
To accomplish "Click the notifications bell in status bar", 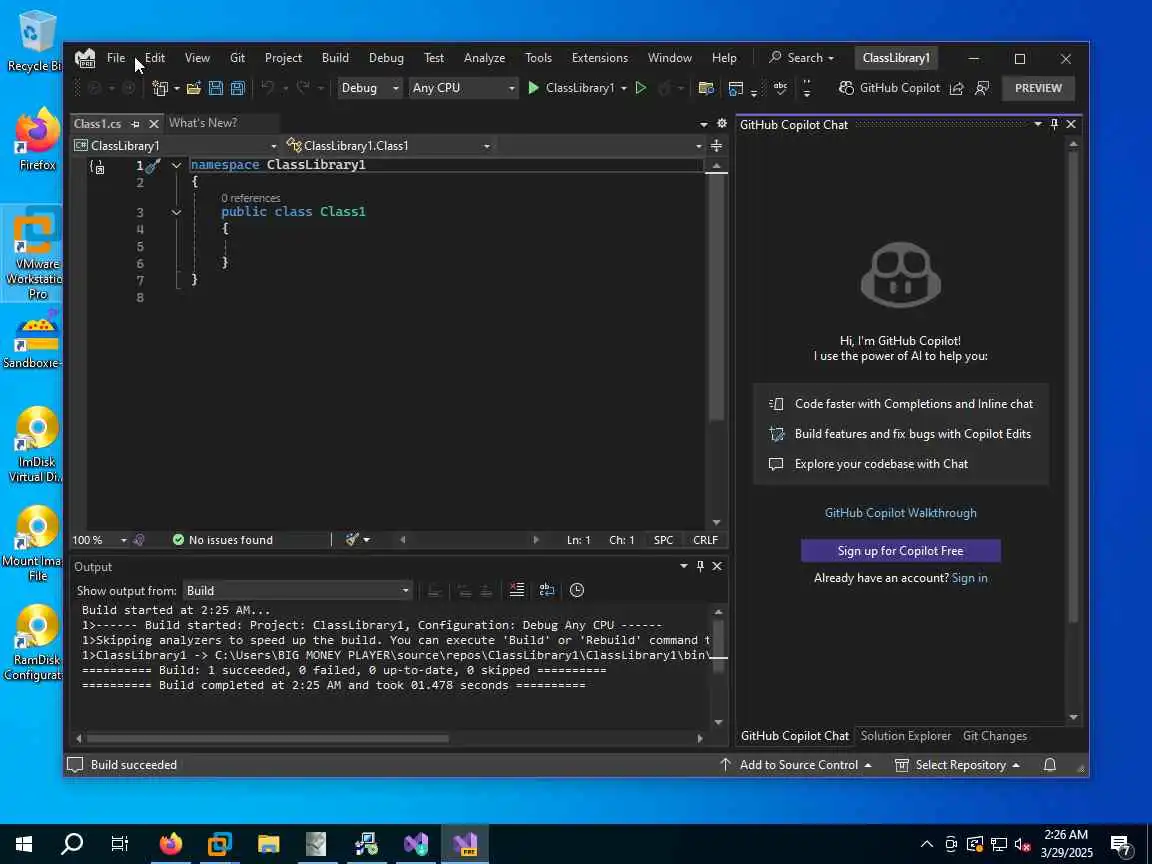I will pos(1050,765).
